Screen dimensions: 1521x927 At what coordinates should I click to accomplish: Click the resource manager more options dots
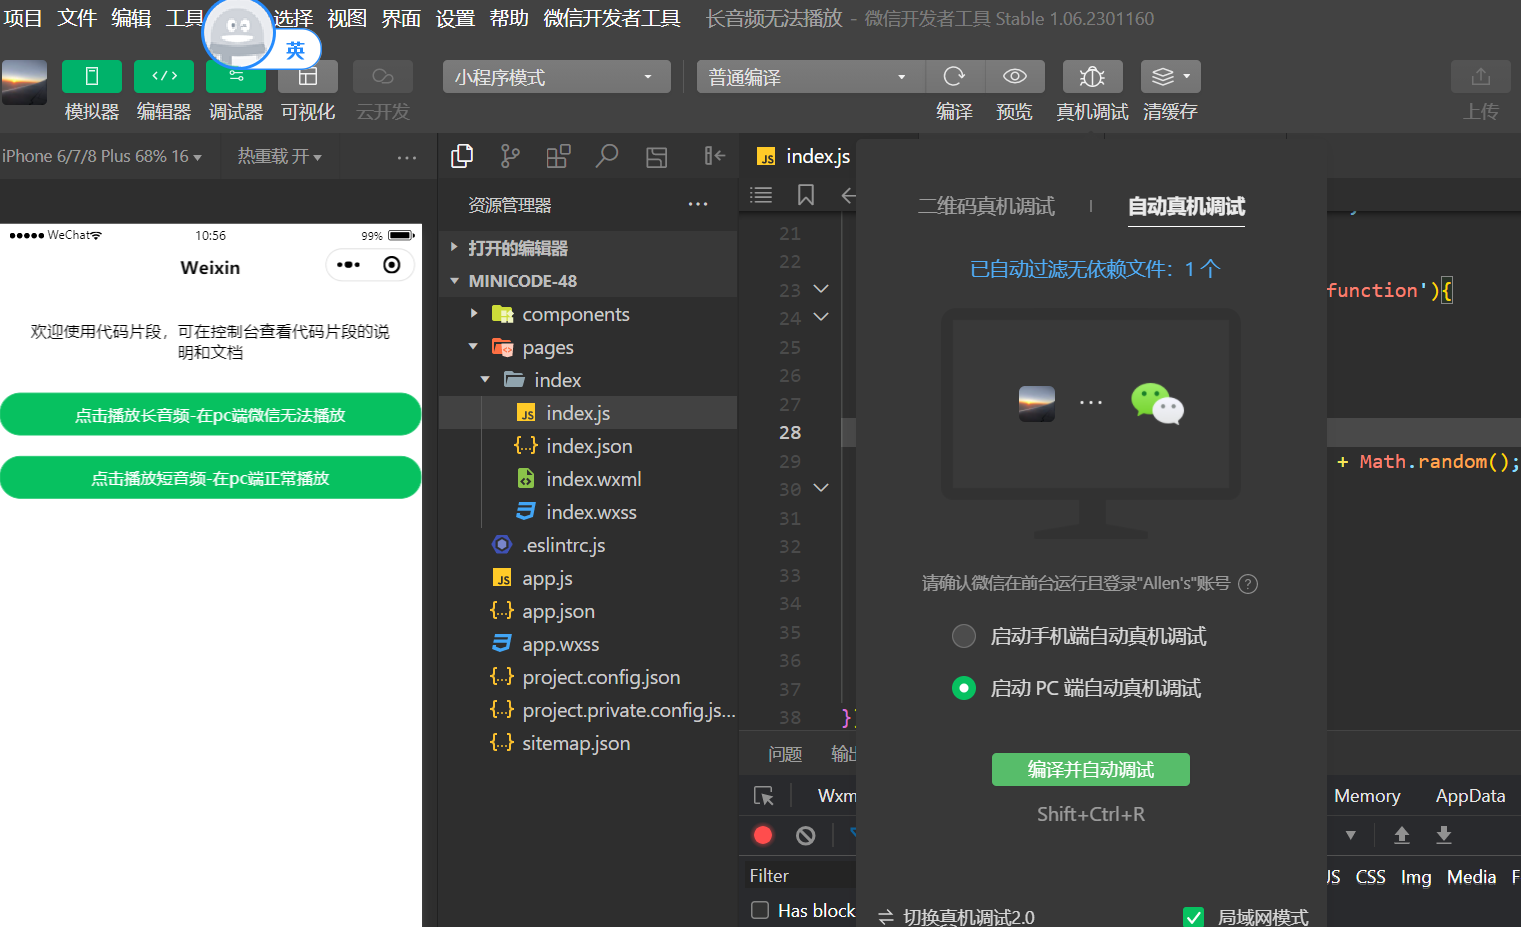pos(698,205)
